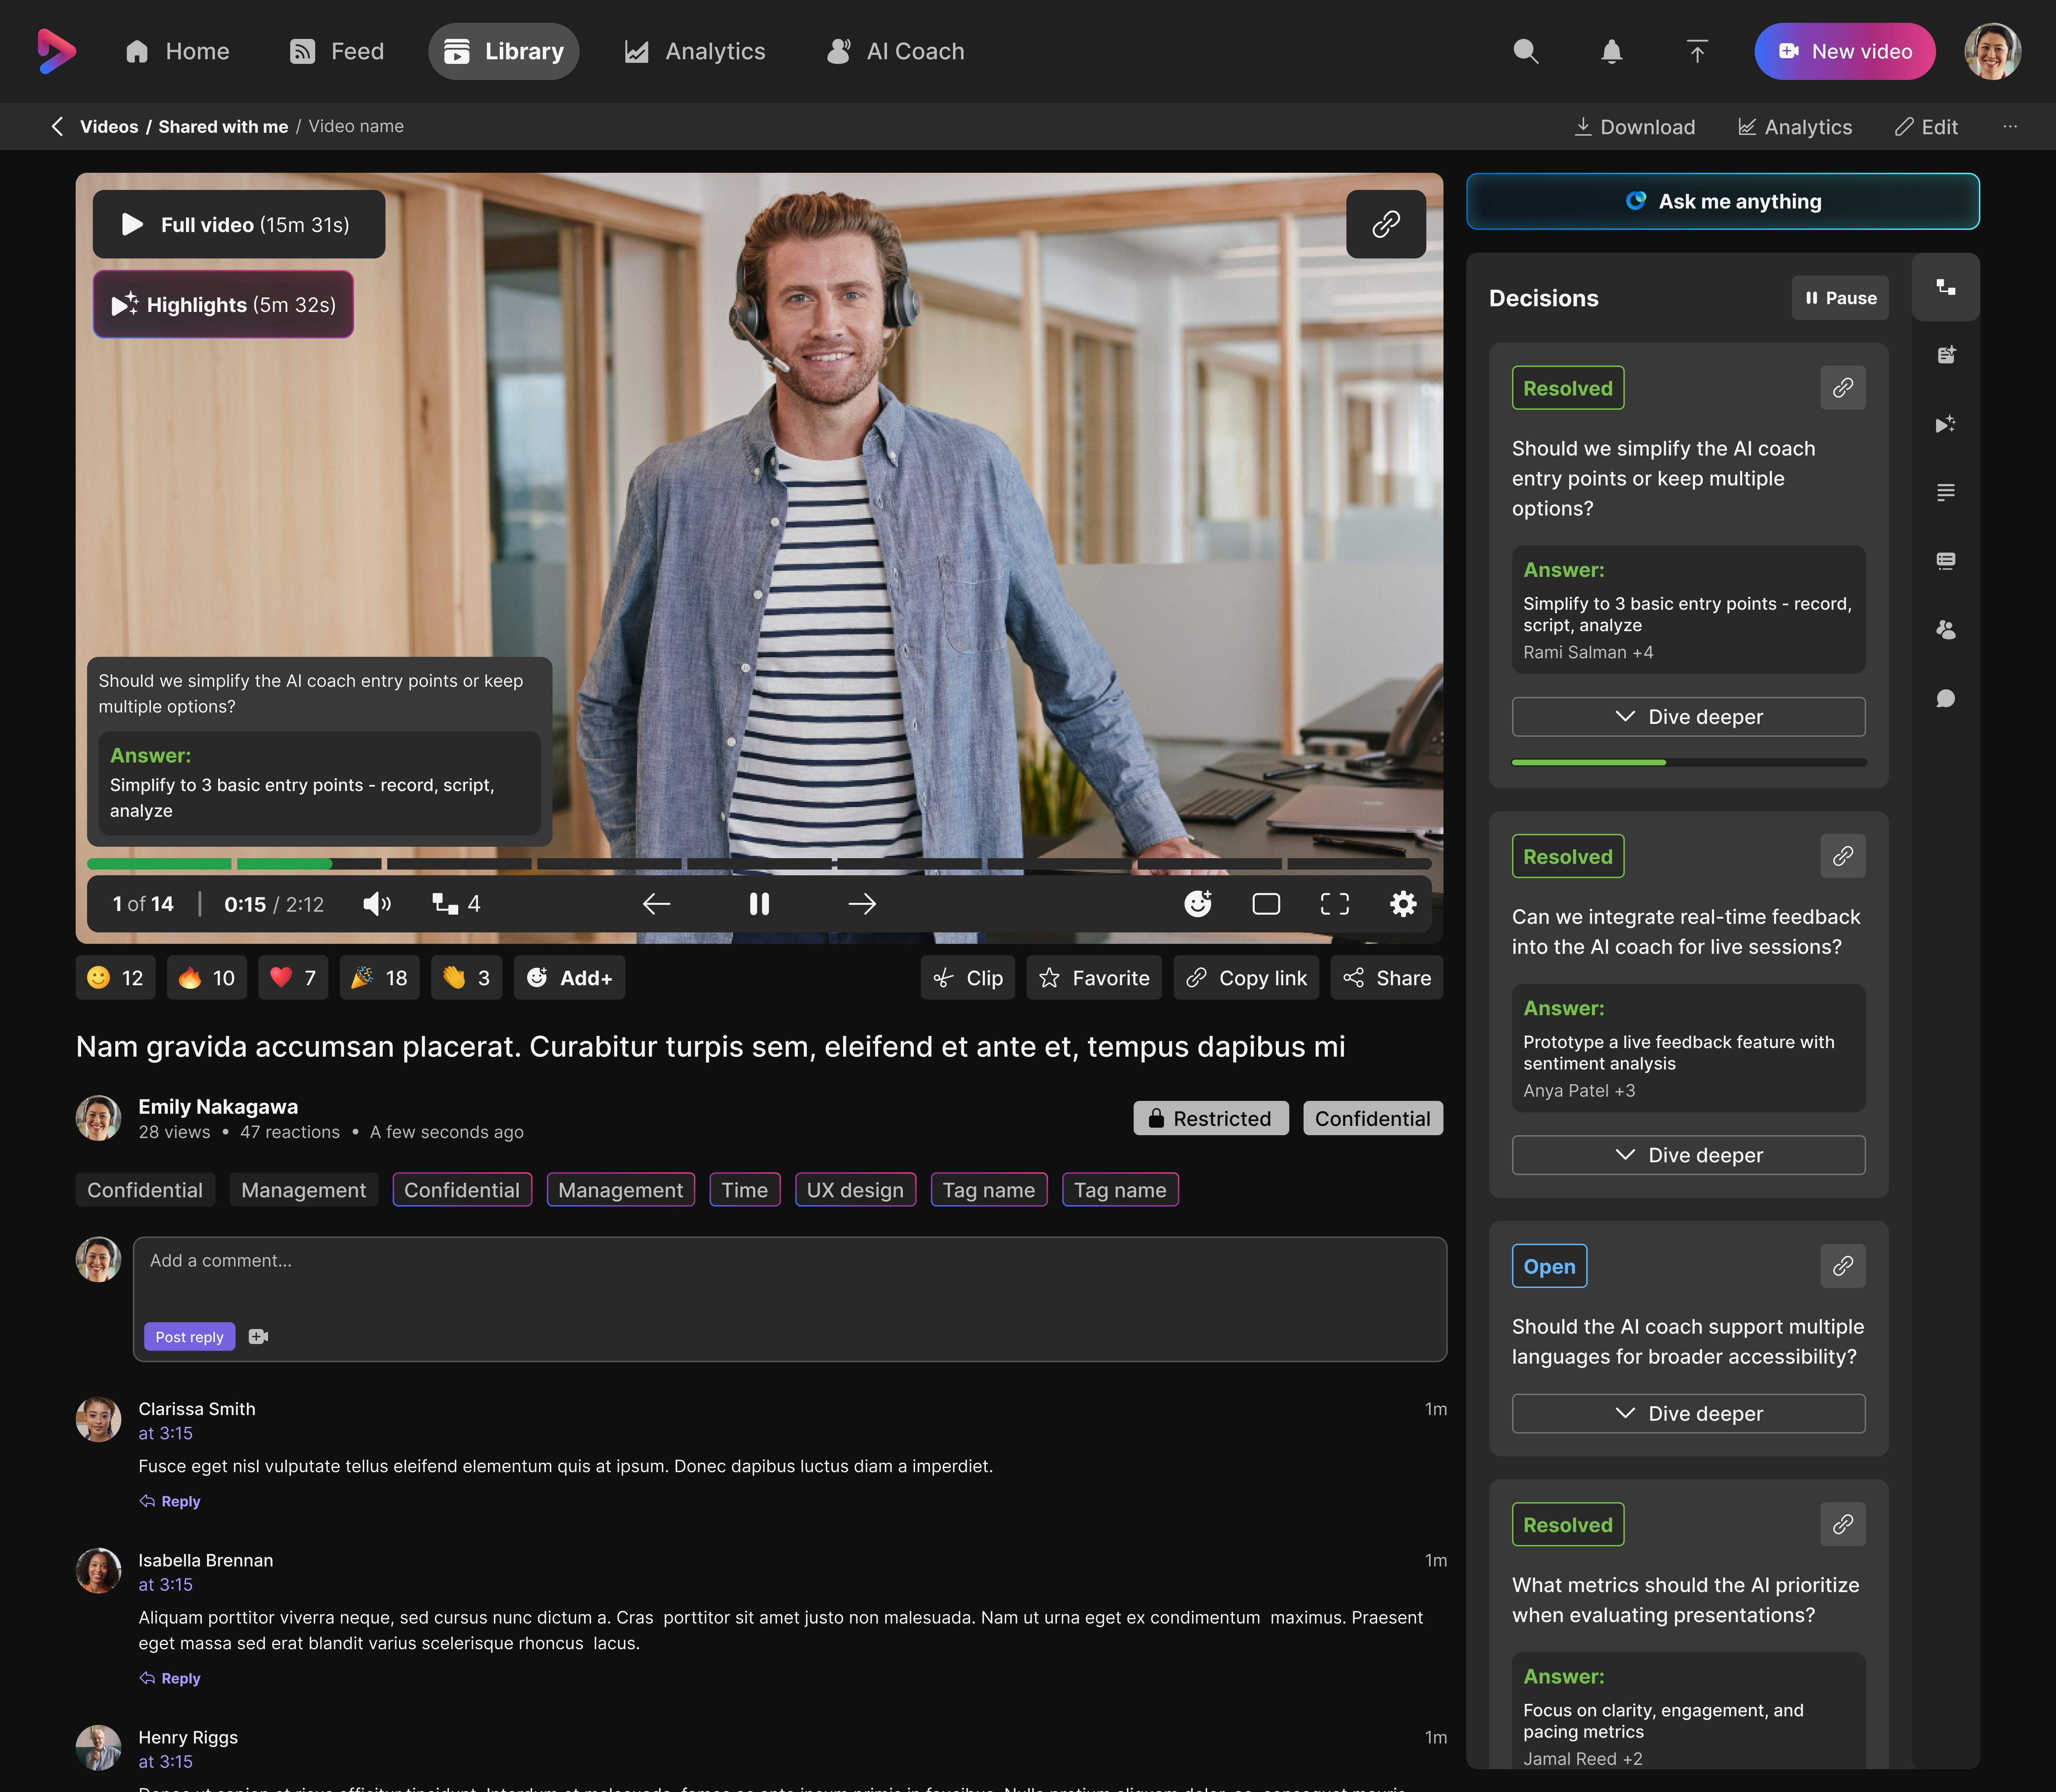Add a reaction from player emoji icon
The height and width of the screenshot is (1792, 2056).
(x=1198, y=904)
